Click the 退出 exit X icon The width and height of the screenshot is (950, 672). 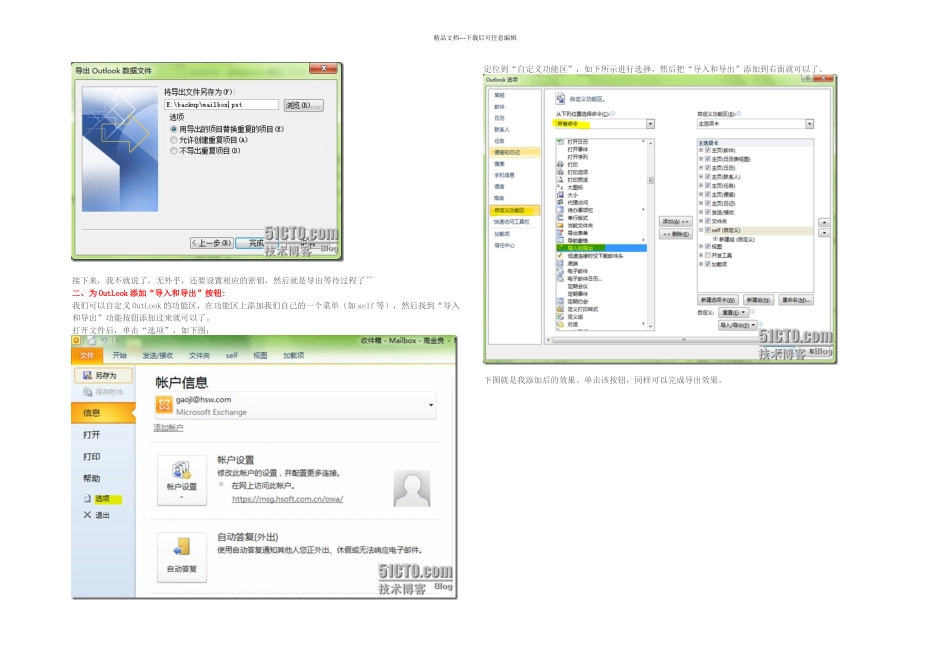coord(87,515)
